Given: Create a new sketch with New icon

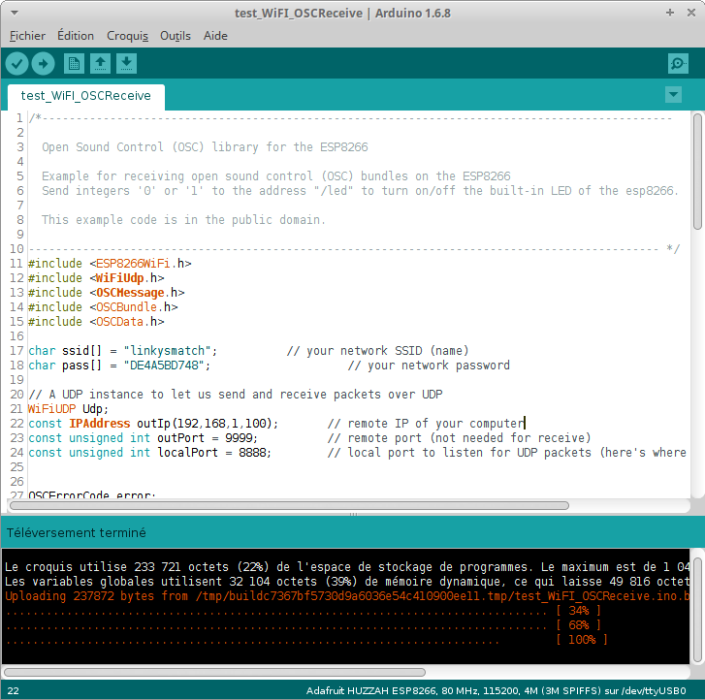Looking at the screenshot, I should click(74, 63).
